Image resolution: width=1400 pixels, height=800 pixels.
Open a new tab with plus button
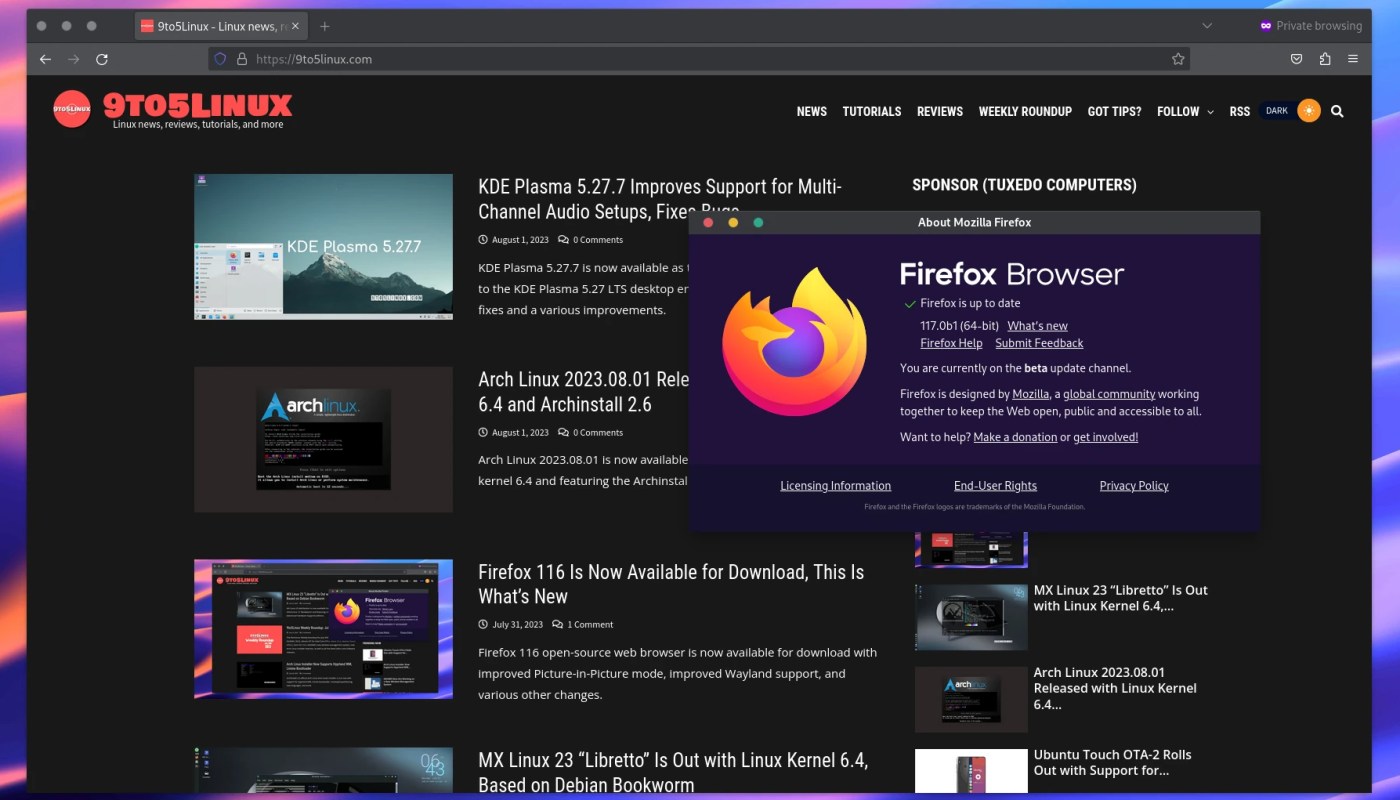324,26
